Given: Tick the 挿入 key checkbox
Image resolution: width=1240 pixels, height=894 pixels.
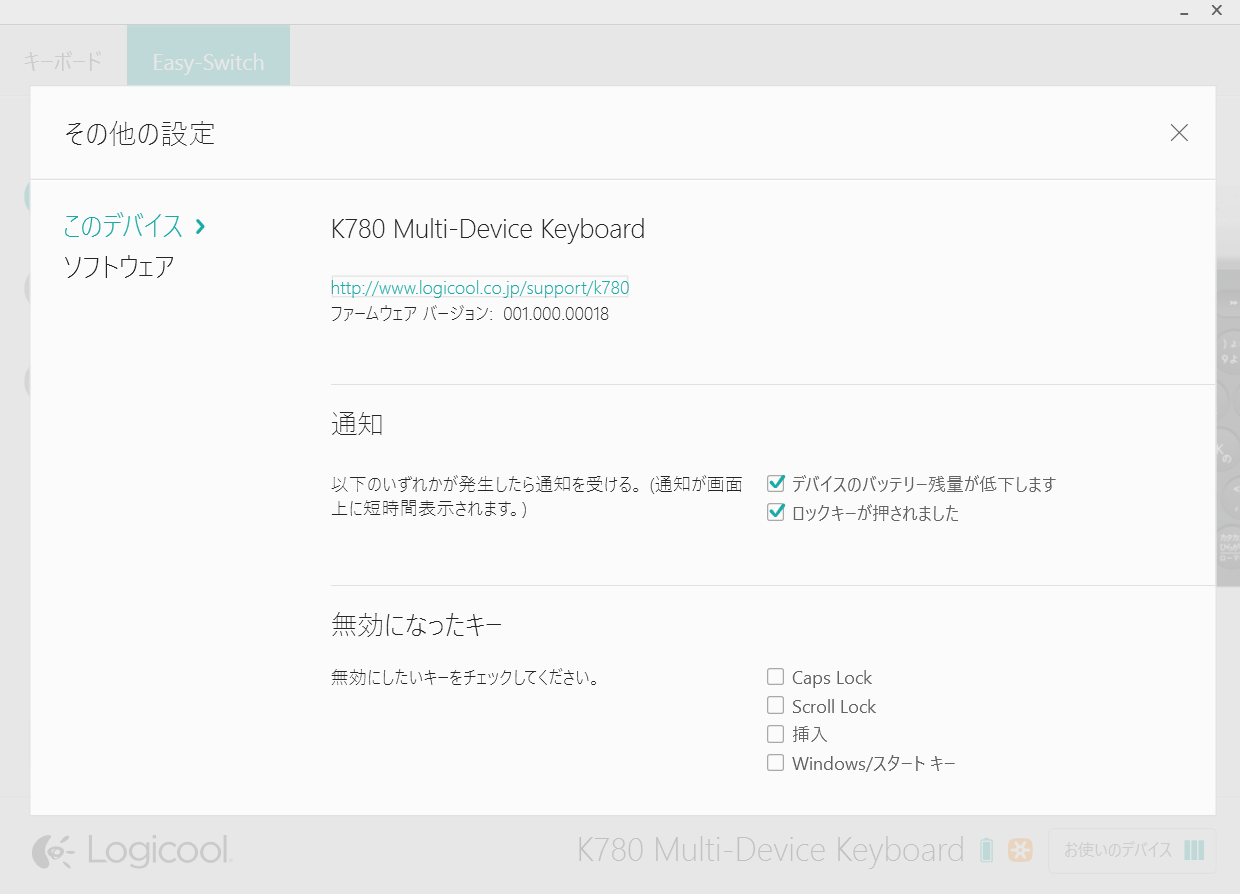Looking at the screenshot, I should tap(775, 734).
